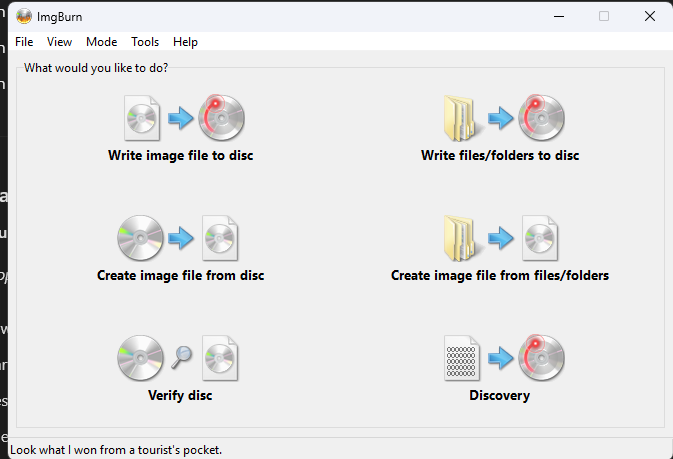Click the Create image file from files/folders icon

click(x=501, y=238)
